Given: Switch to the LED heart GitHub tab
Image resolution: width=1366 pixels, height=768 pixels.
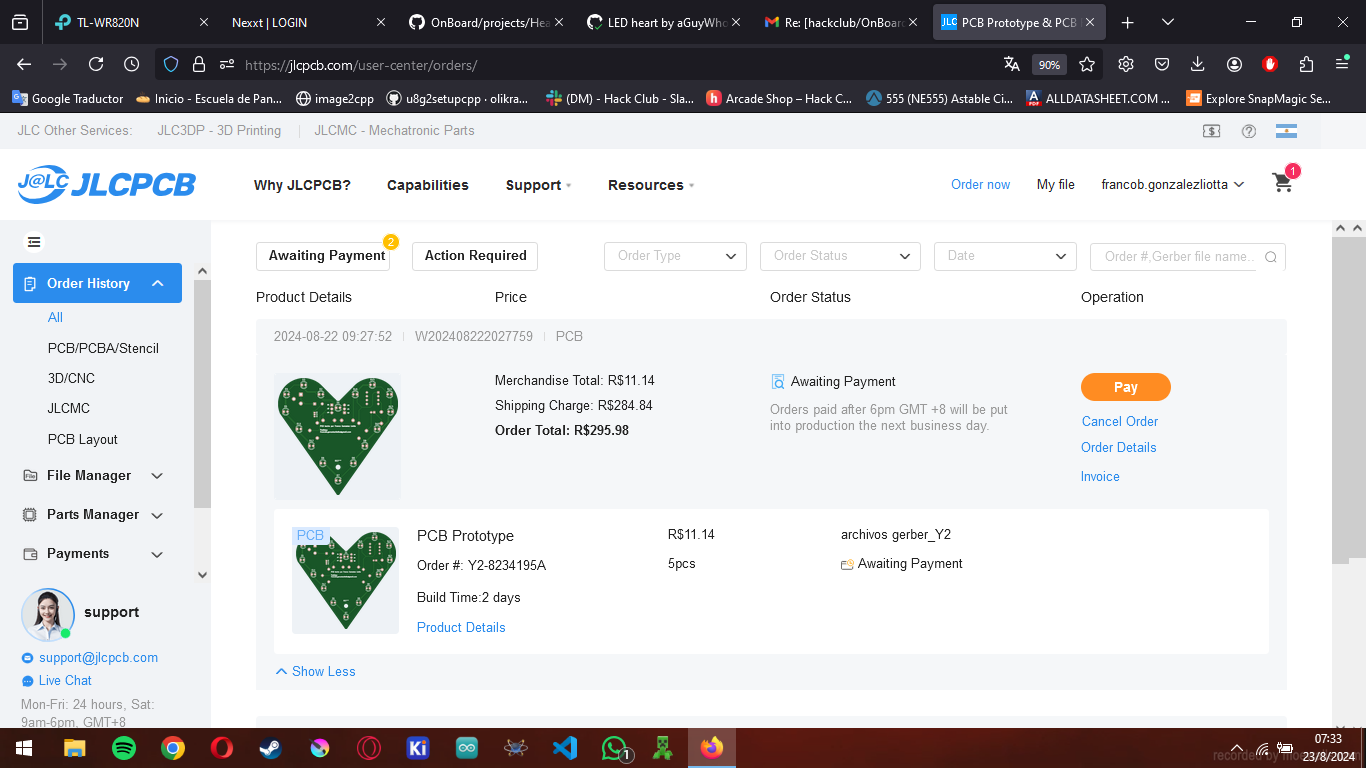Looking at the screenshot, I should click(663, 22).
